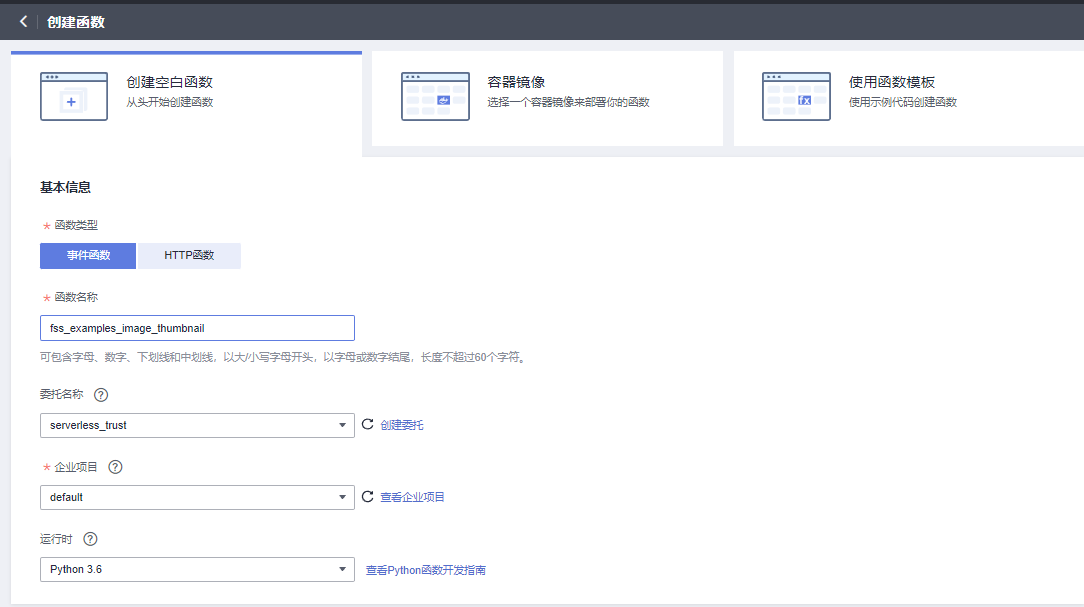Open help icon beside 企业项目
1084x607 pixels.
click(115, 467)
